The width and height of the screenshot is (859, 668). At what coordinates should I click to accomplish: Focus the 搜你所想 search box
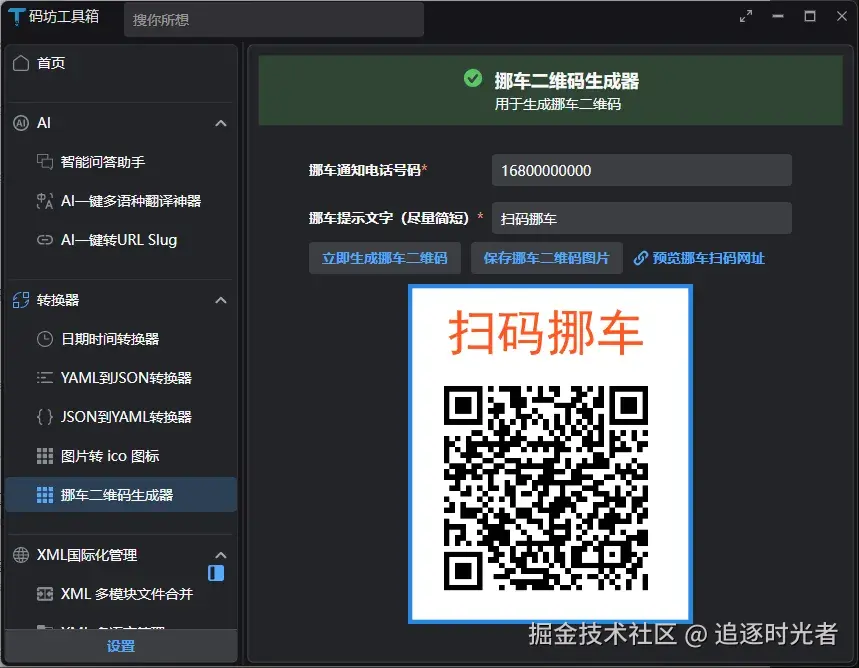click(274, 20)
